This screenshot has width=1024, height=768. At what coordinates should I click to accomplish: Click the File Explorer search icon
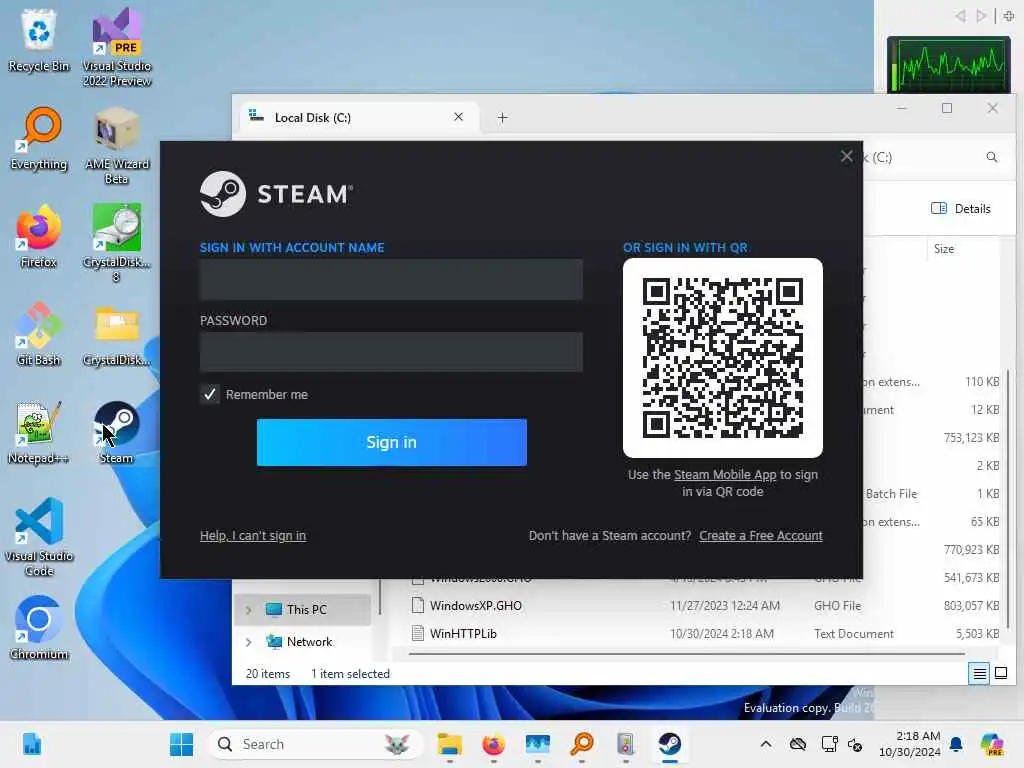[x=991, y=157]
